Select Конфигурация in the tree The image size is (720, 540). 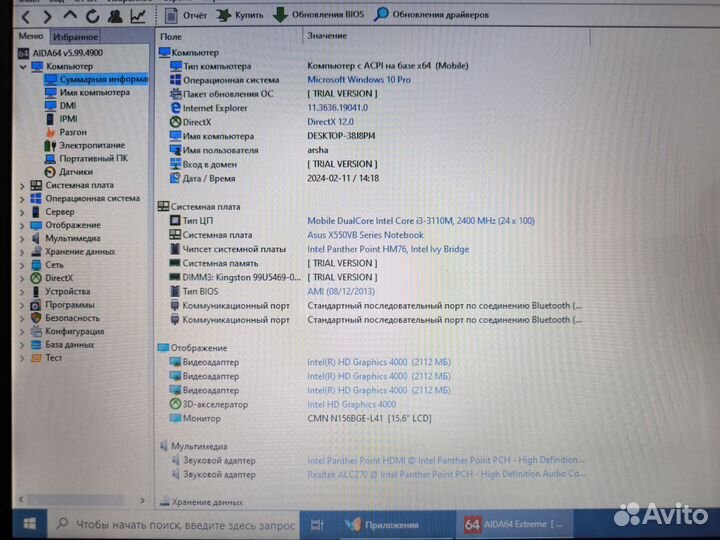[67, 332]
